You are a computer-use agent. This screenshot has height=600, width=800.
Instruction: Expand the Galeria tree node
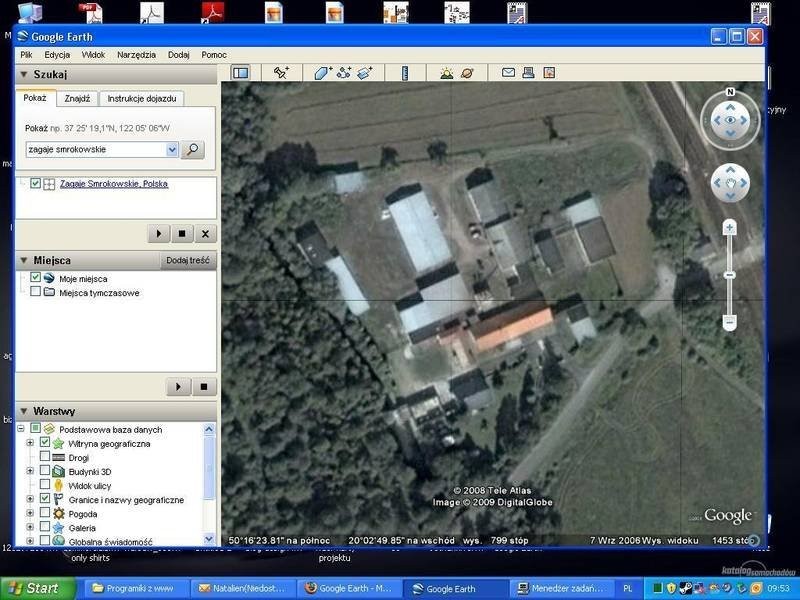coord(30,527)
